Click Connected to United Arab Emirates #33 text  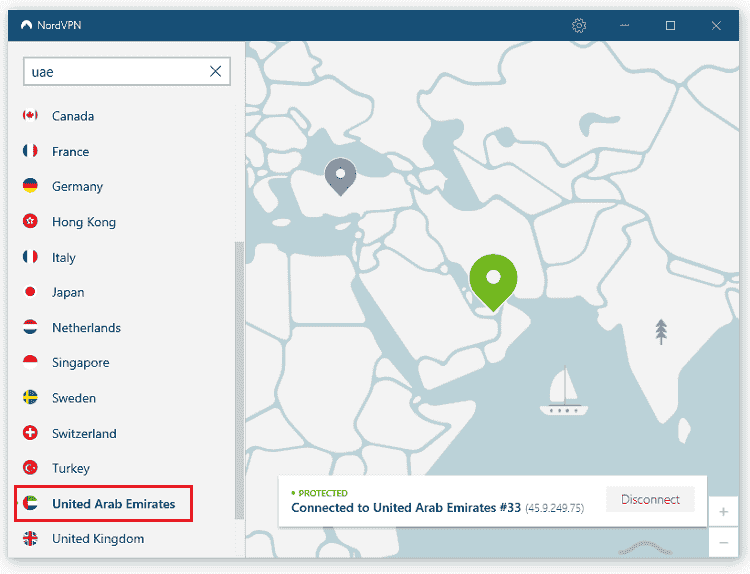point(406,508)
